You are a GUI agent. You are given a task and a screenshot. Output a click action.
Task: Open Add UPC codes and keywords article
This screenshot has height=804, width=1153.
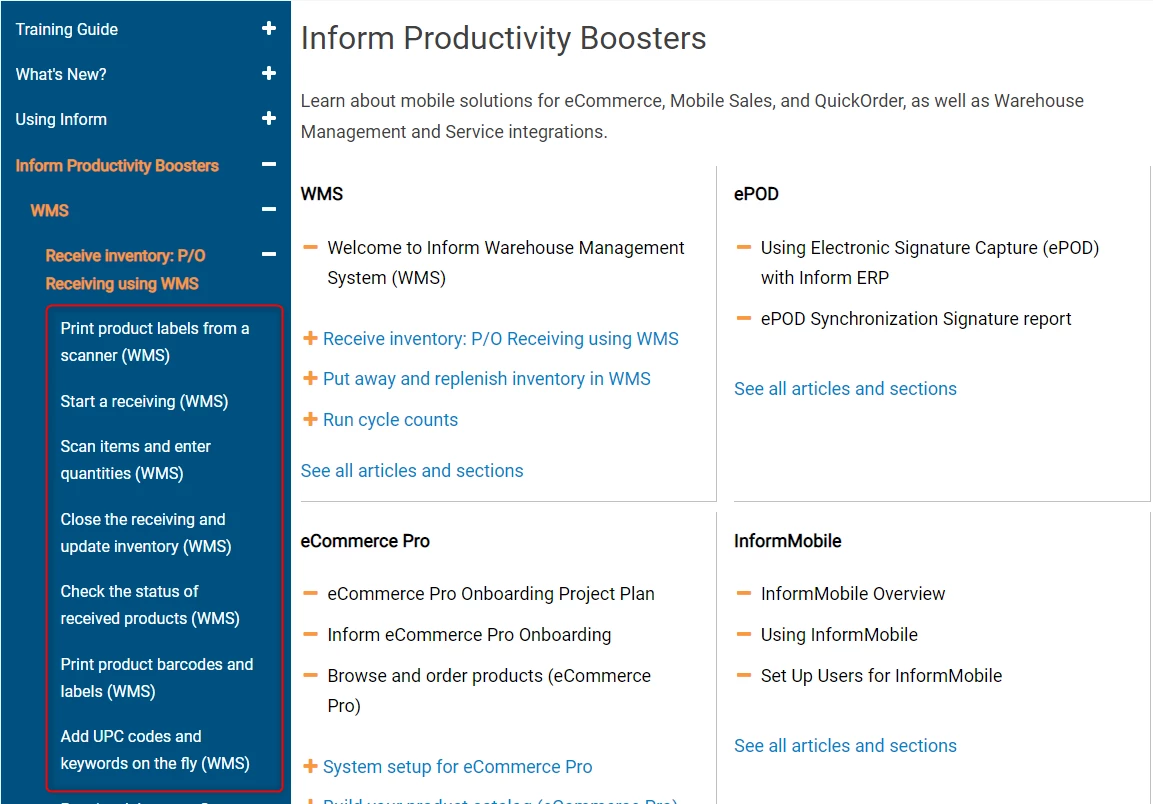click(x=155, y=750)
